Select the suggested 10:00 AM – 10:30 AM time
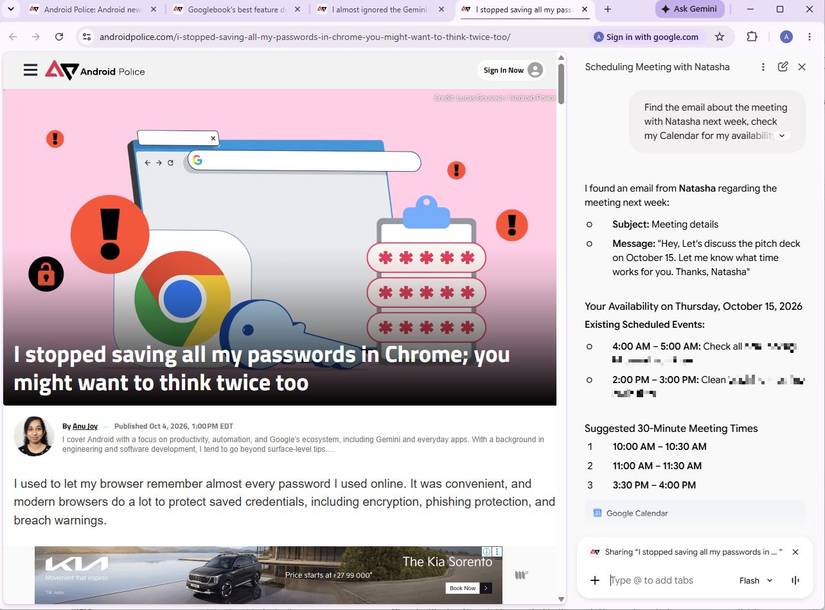The width and height of the screenshot is (825, 610). tap(659, 446)
